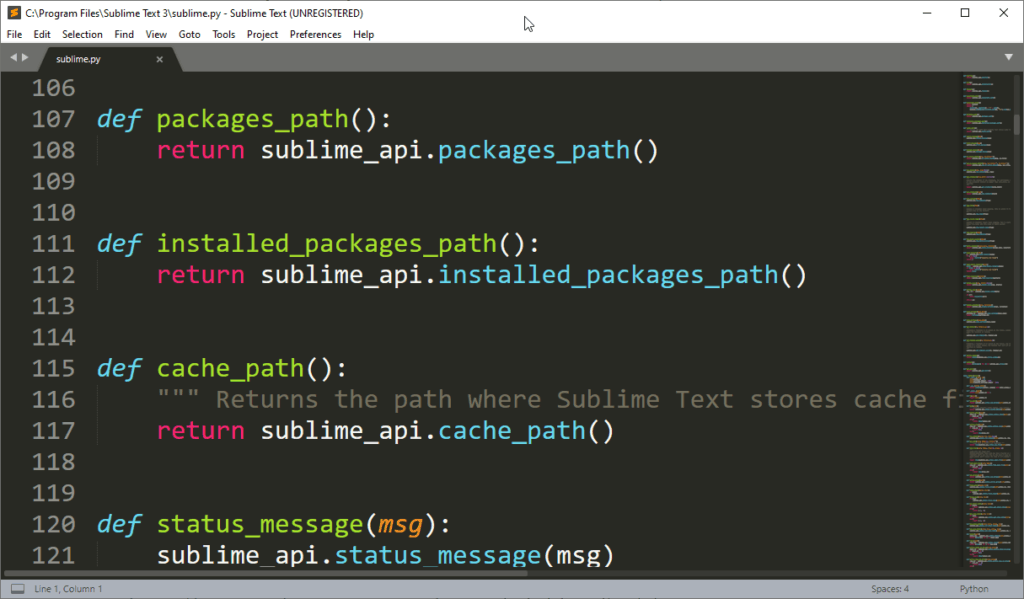Toggle the side bar icon in status bar
This screenshot has height=599, width=1024.
[x=18, y=589]
